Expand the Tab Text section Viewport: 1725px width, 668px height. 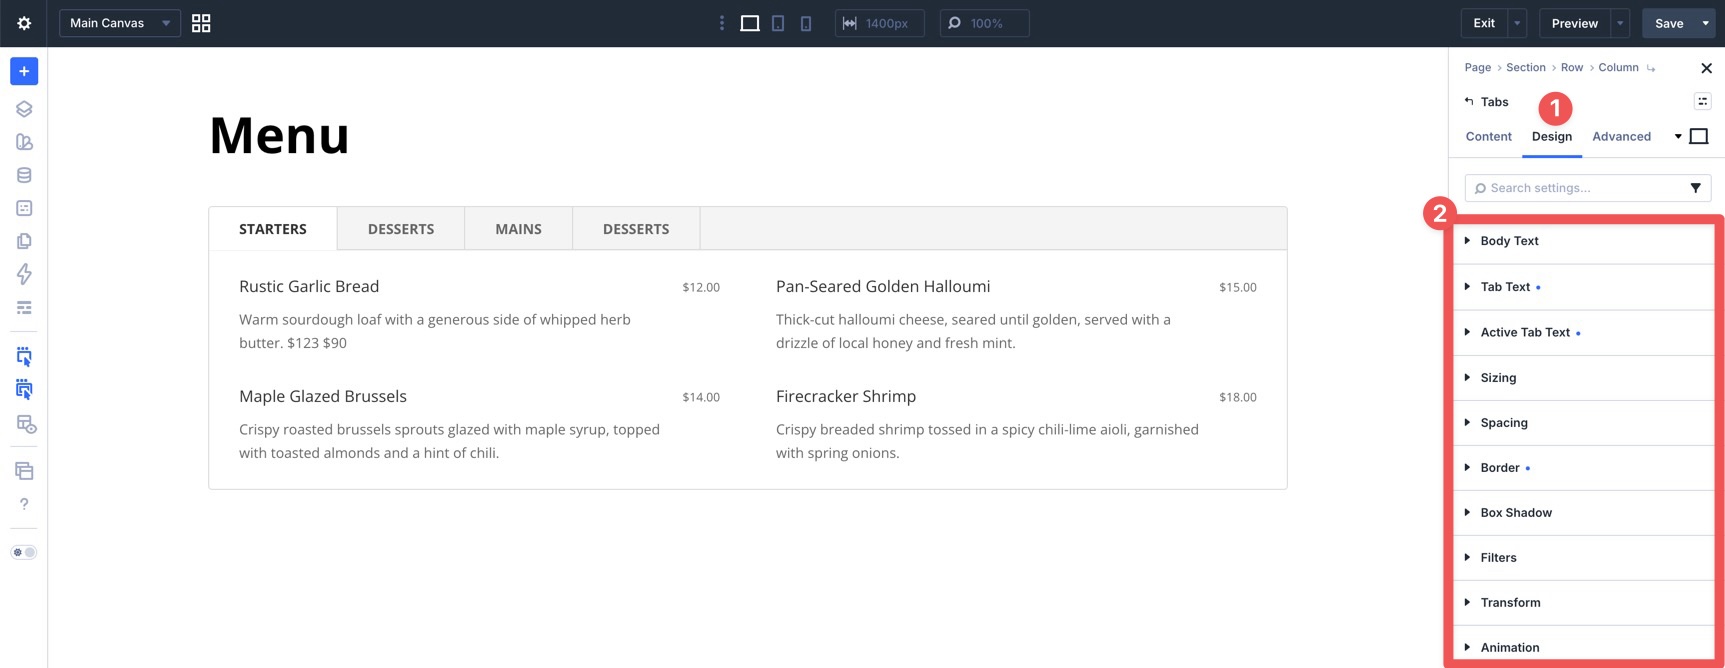(1584, 287)
